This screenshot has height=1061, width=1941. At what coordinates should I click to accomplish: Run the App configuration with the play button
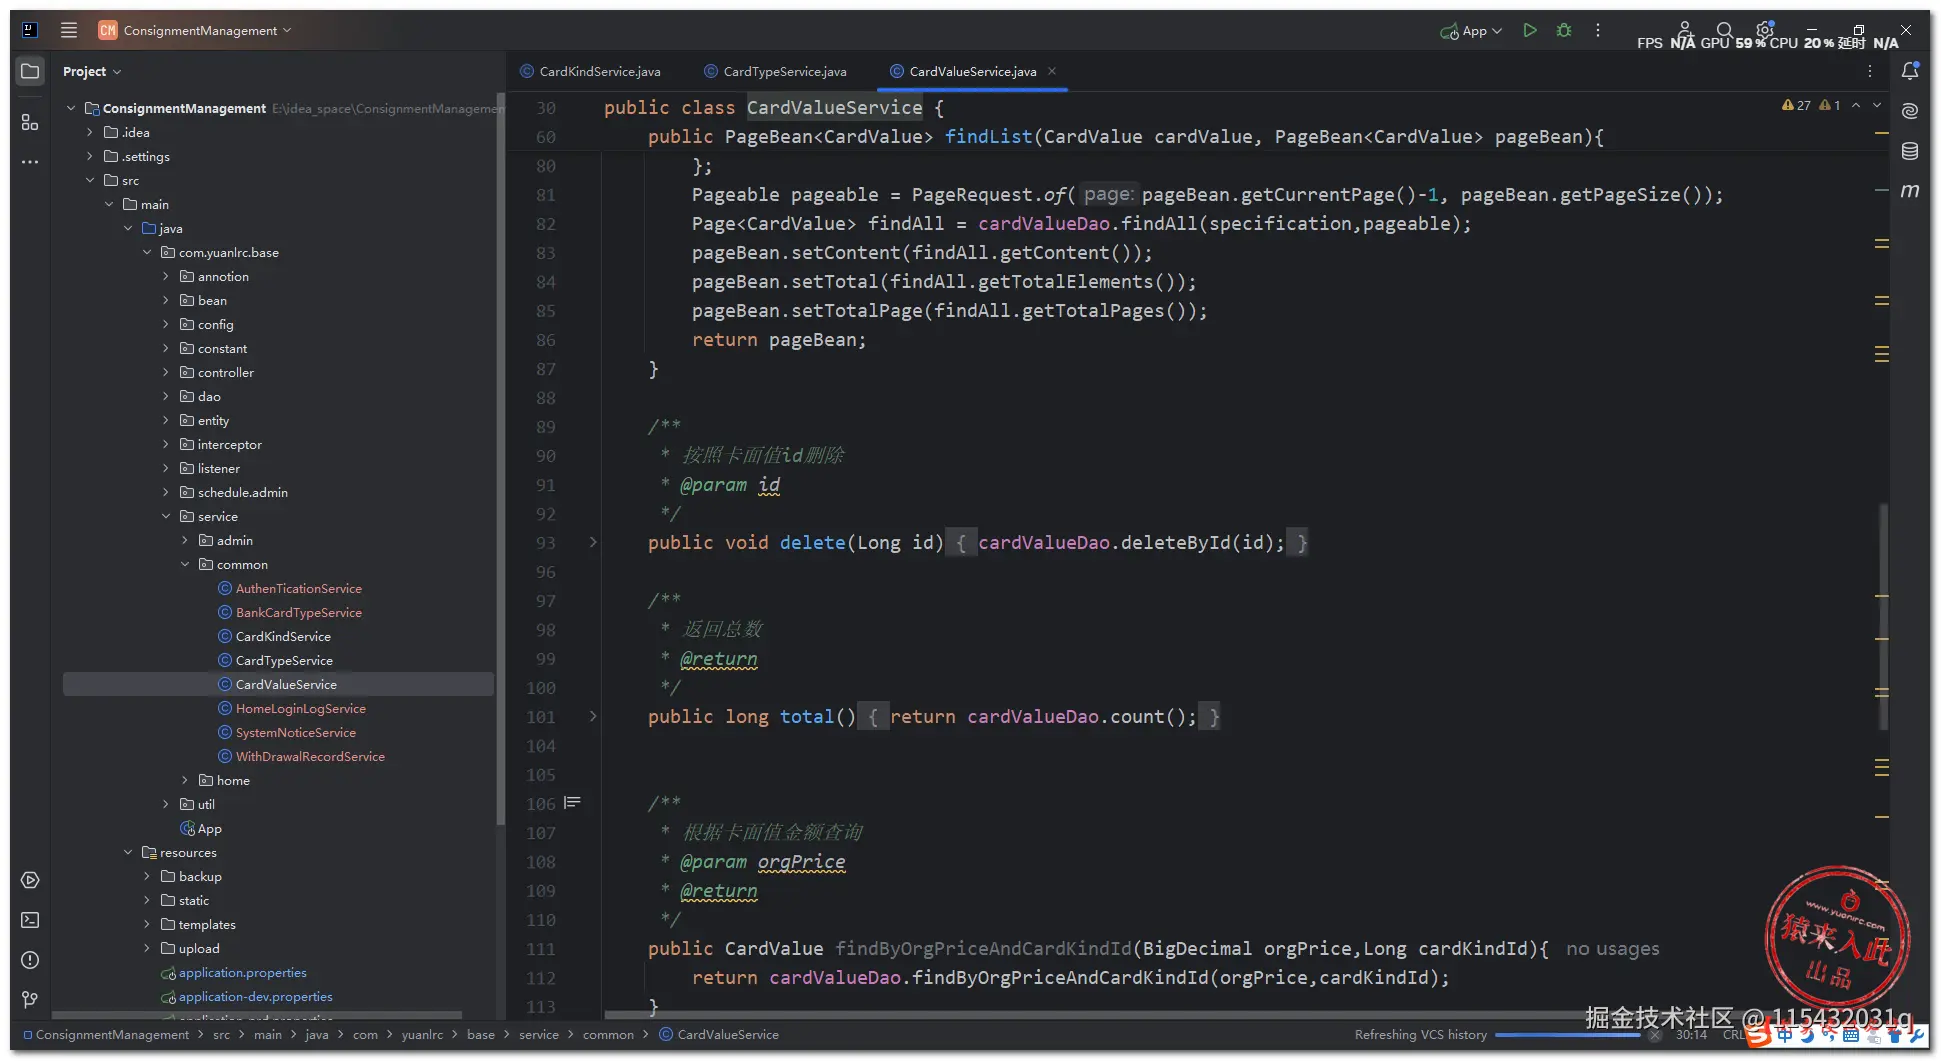[x=1529, y=30]
